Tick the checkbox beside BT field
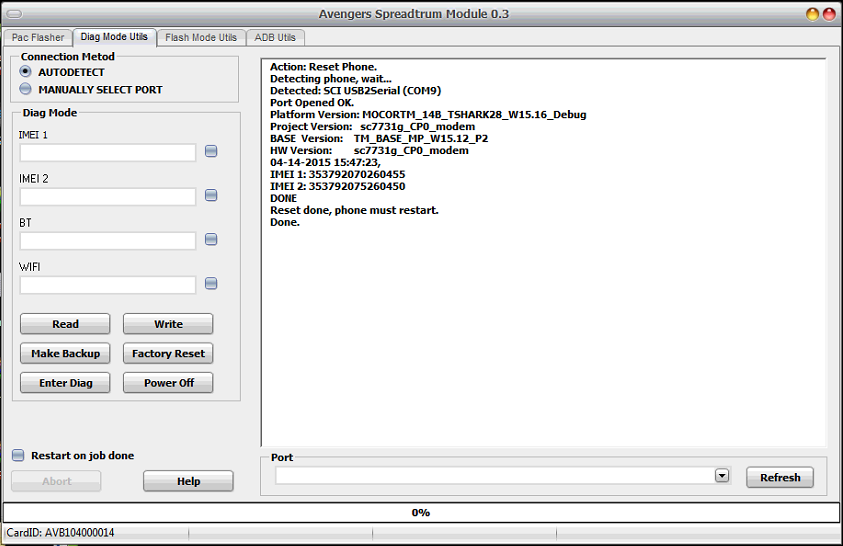The width and height of the screenshot is (843, 546). [x=211, y=239]
